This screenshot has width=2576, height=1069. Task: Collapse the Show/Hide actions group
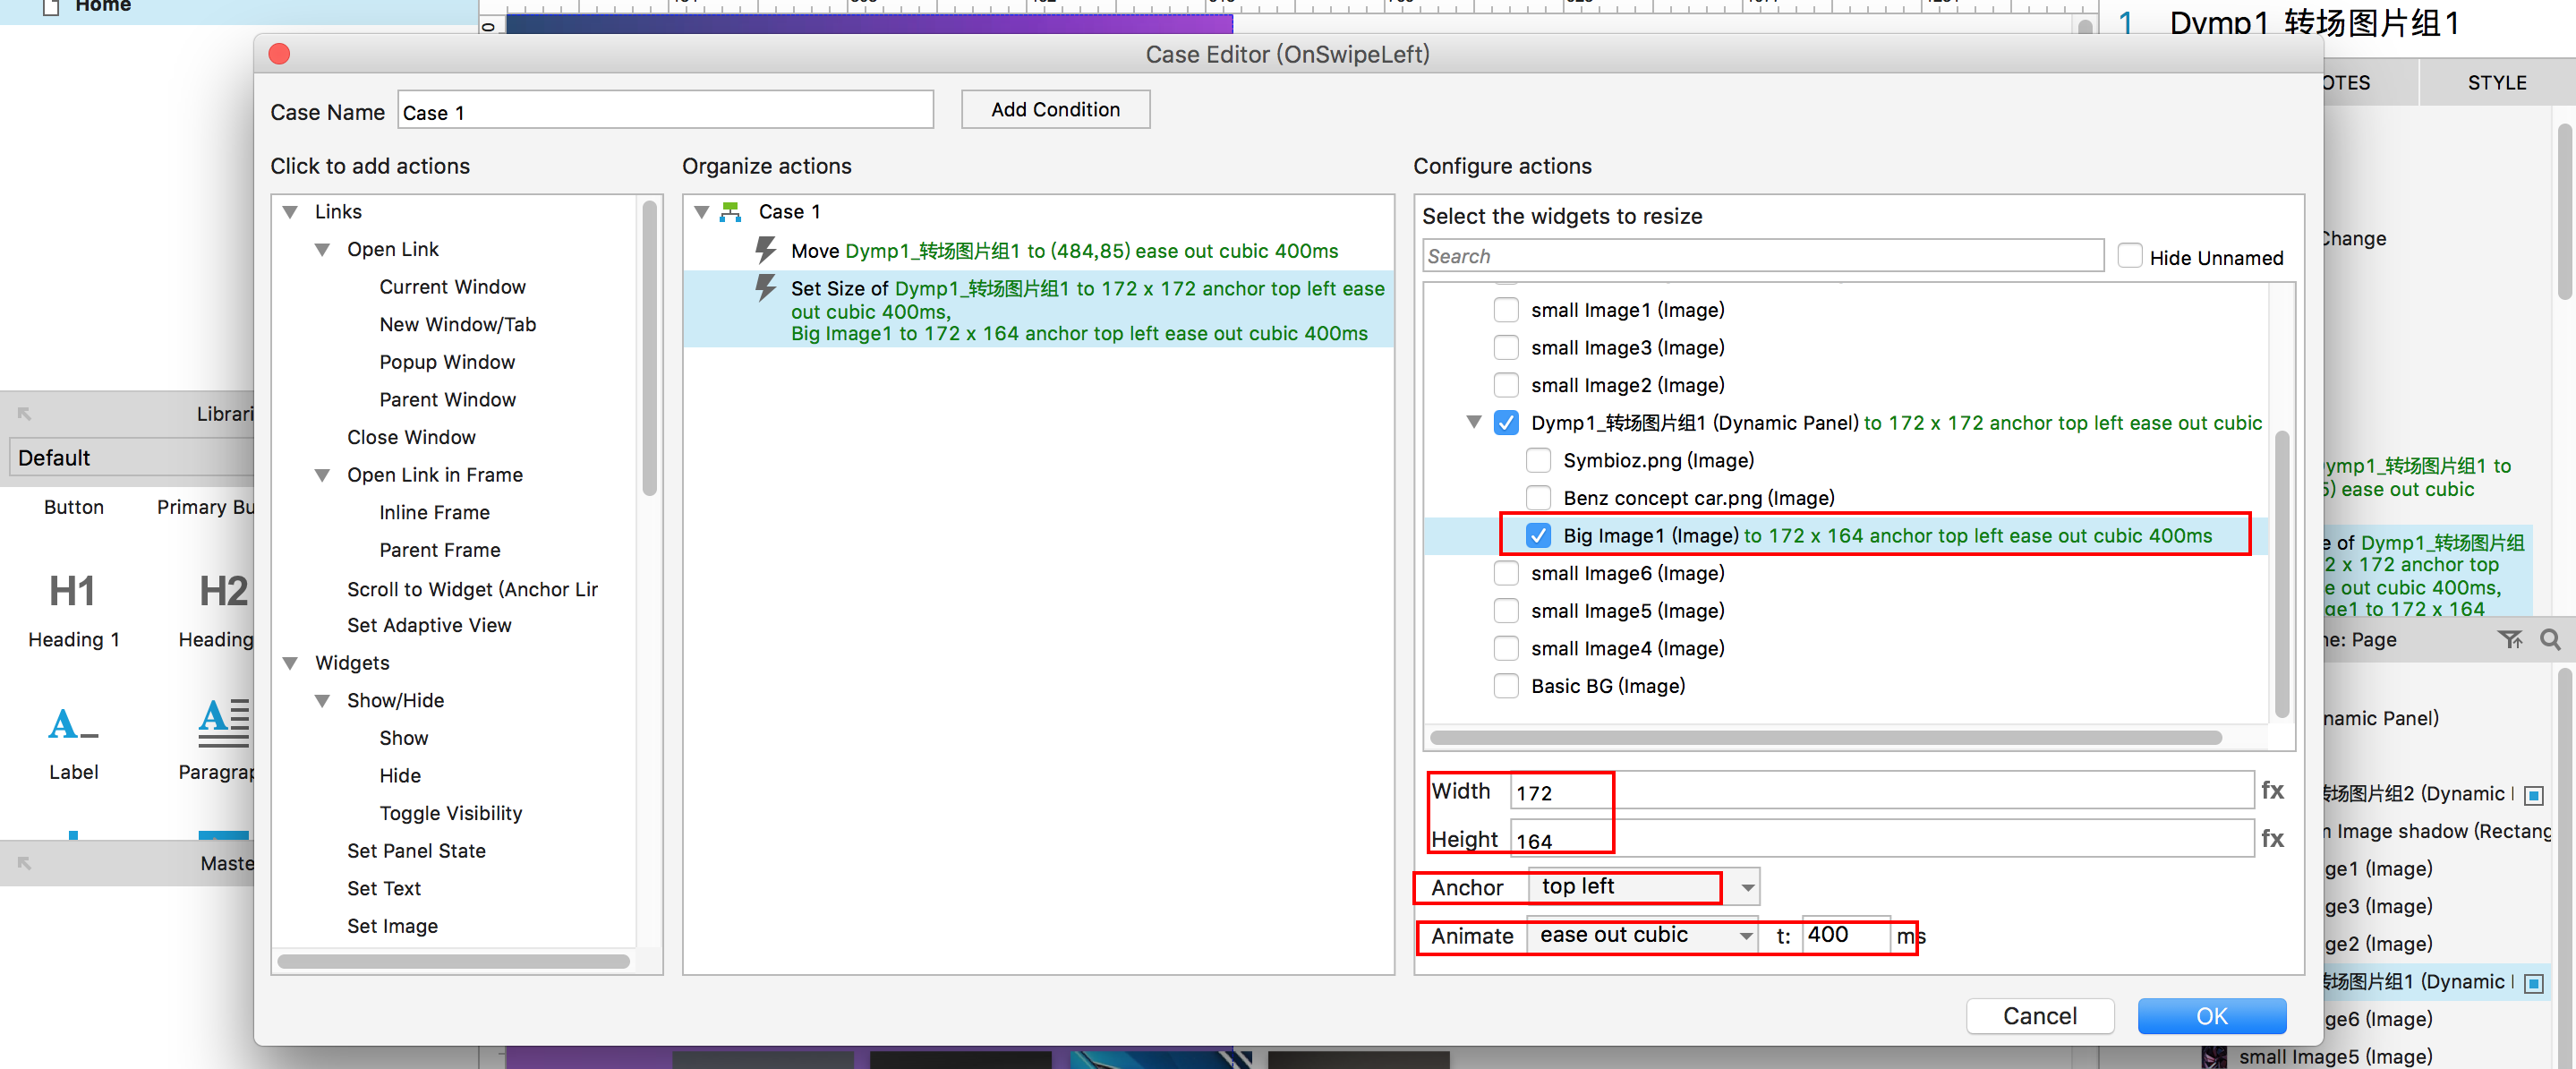pos(322,700)
